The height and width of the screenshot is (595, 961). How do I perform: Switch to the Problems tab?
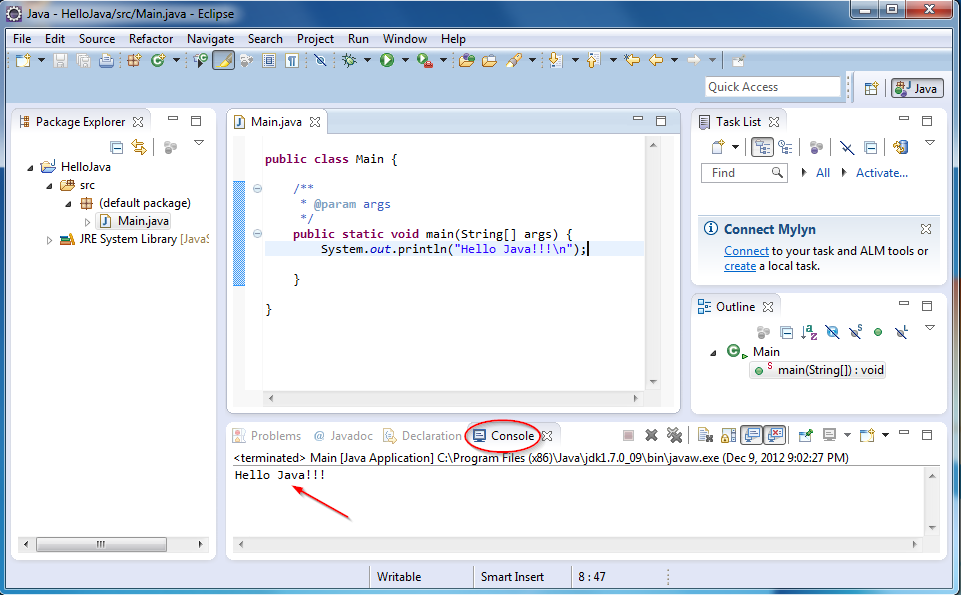pyautogui.click(x=267, y=436)
